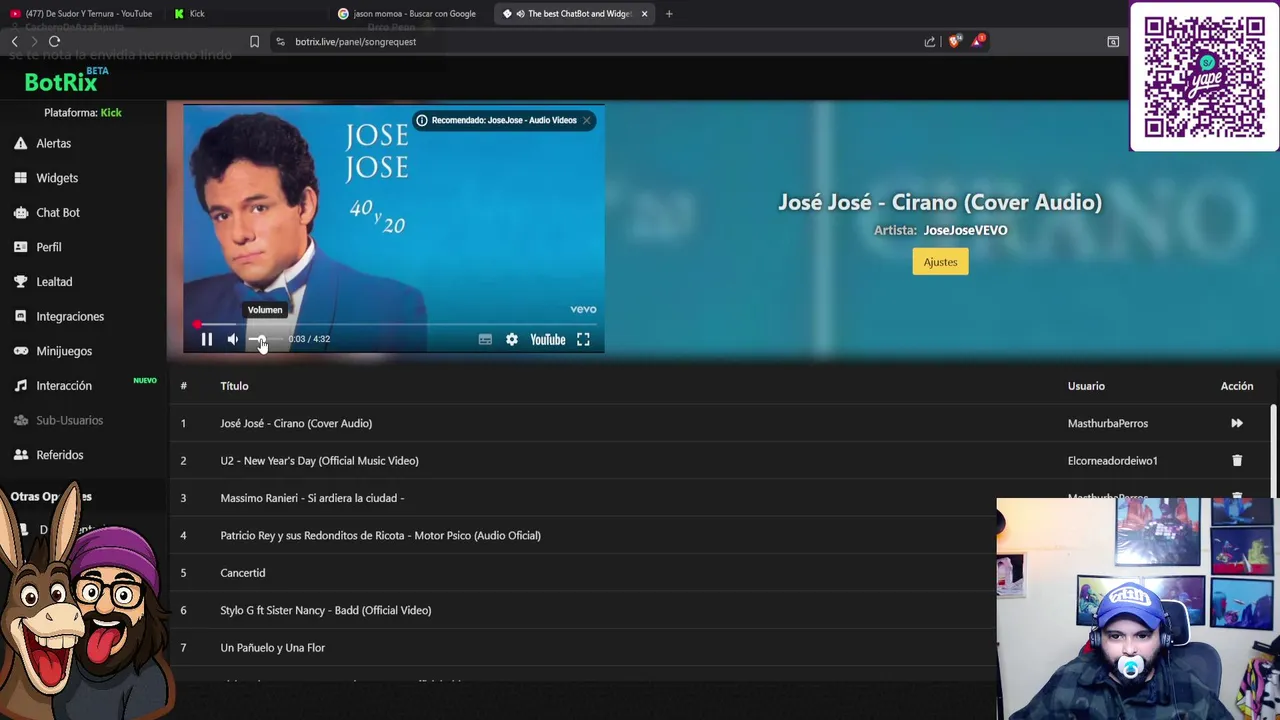Select U2 - New Year's Day row title
Viewport: 1280px width, 720px height.
coord(319,461)
